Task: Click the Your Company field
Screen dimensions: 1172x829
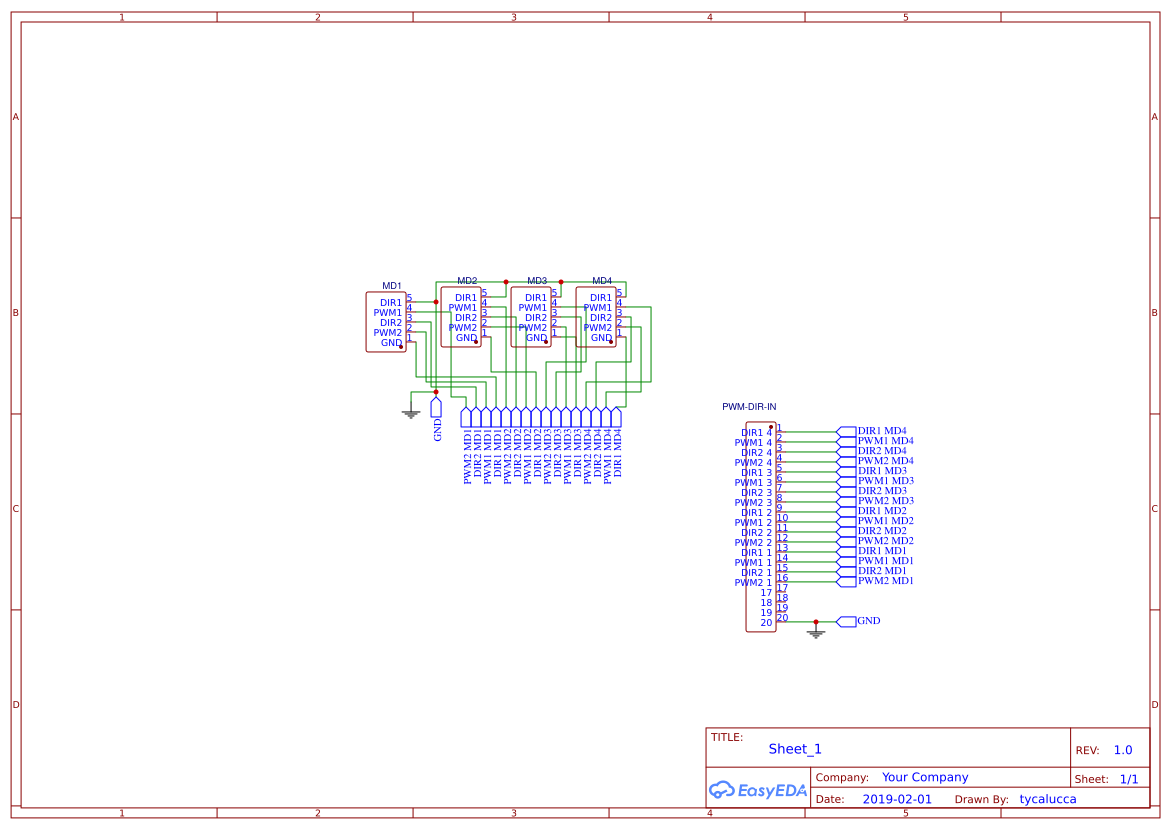Action: (x=925, y=777)
